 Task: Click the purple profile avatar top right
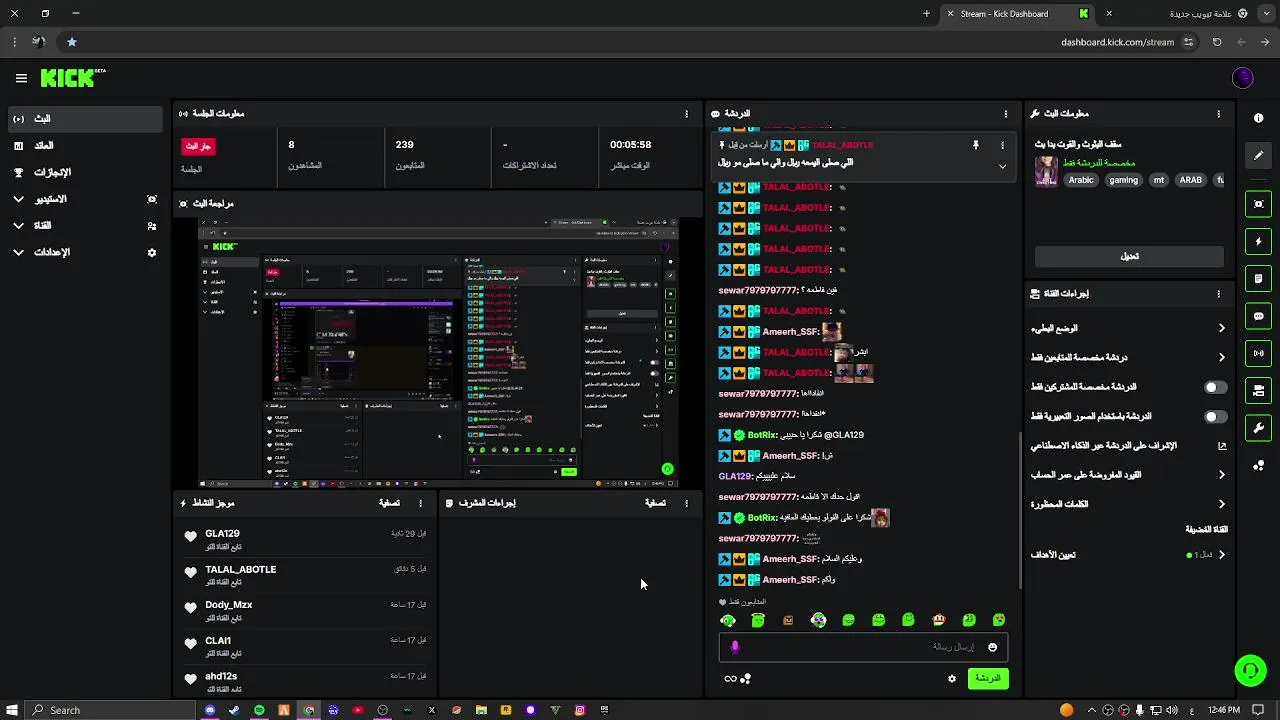1243,78
